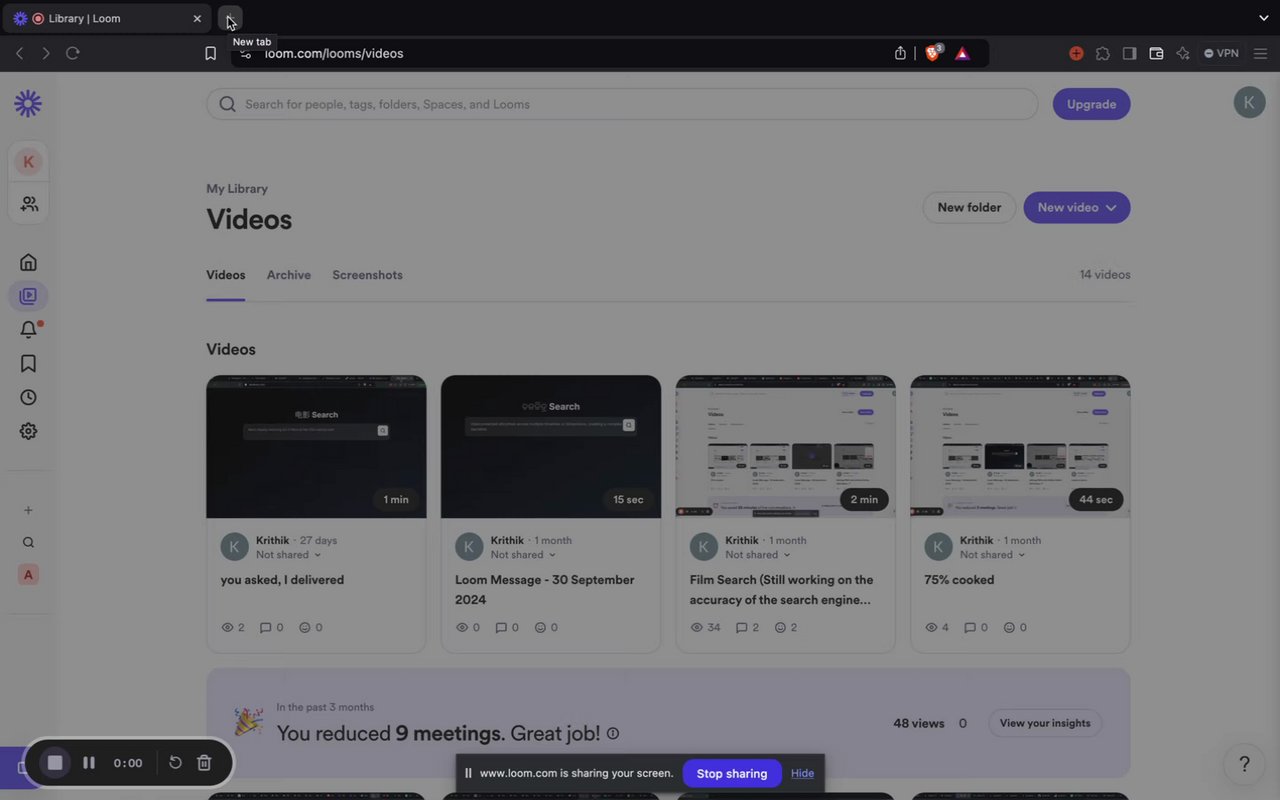
Task: Open the browser extensions puzzle icon
Action: click(x=1103, y=53)
